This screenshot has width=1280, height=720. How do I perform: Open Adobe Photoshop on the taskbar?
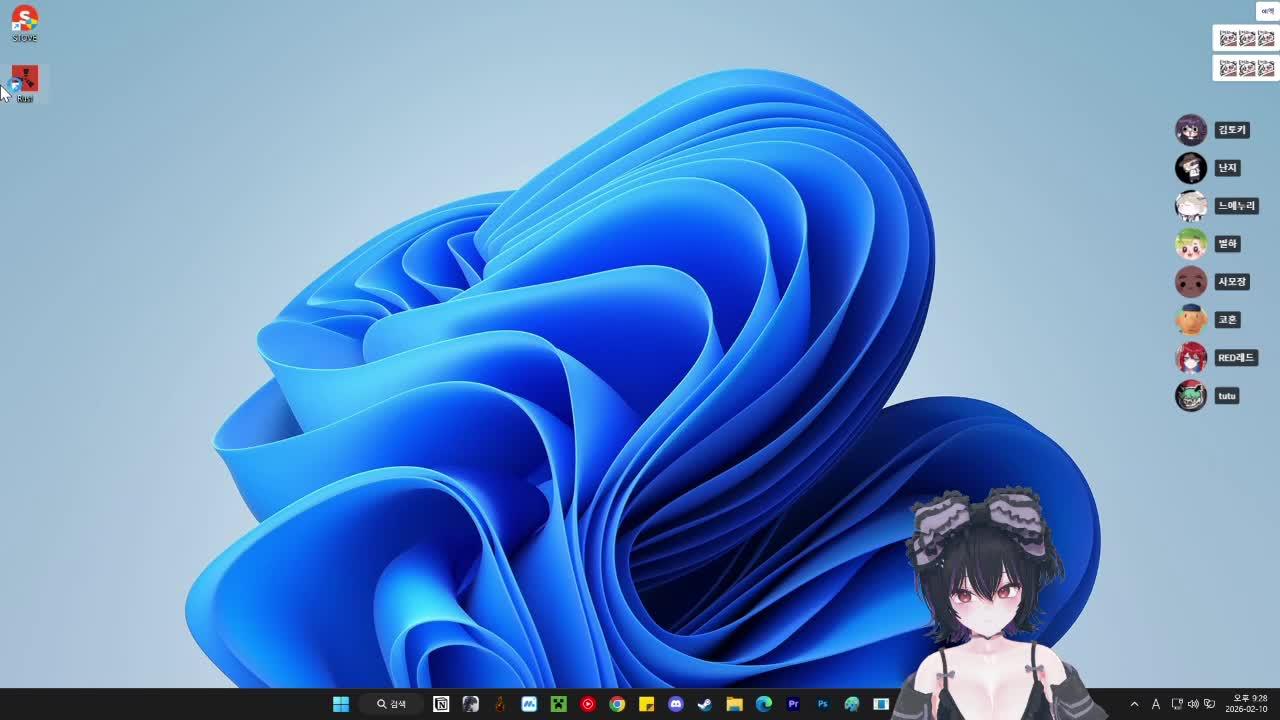click(x=821, y=703)
